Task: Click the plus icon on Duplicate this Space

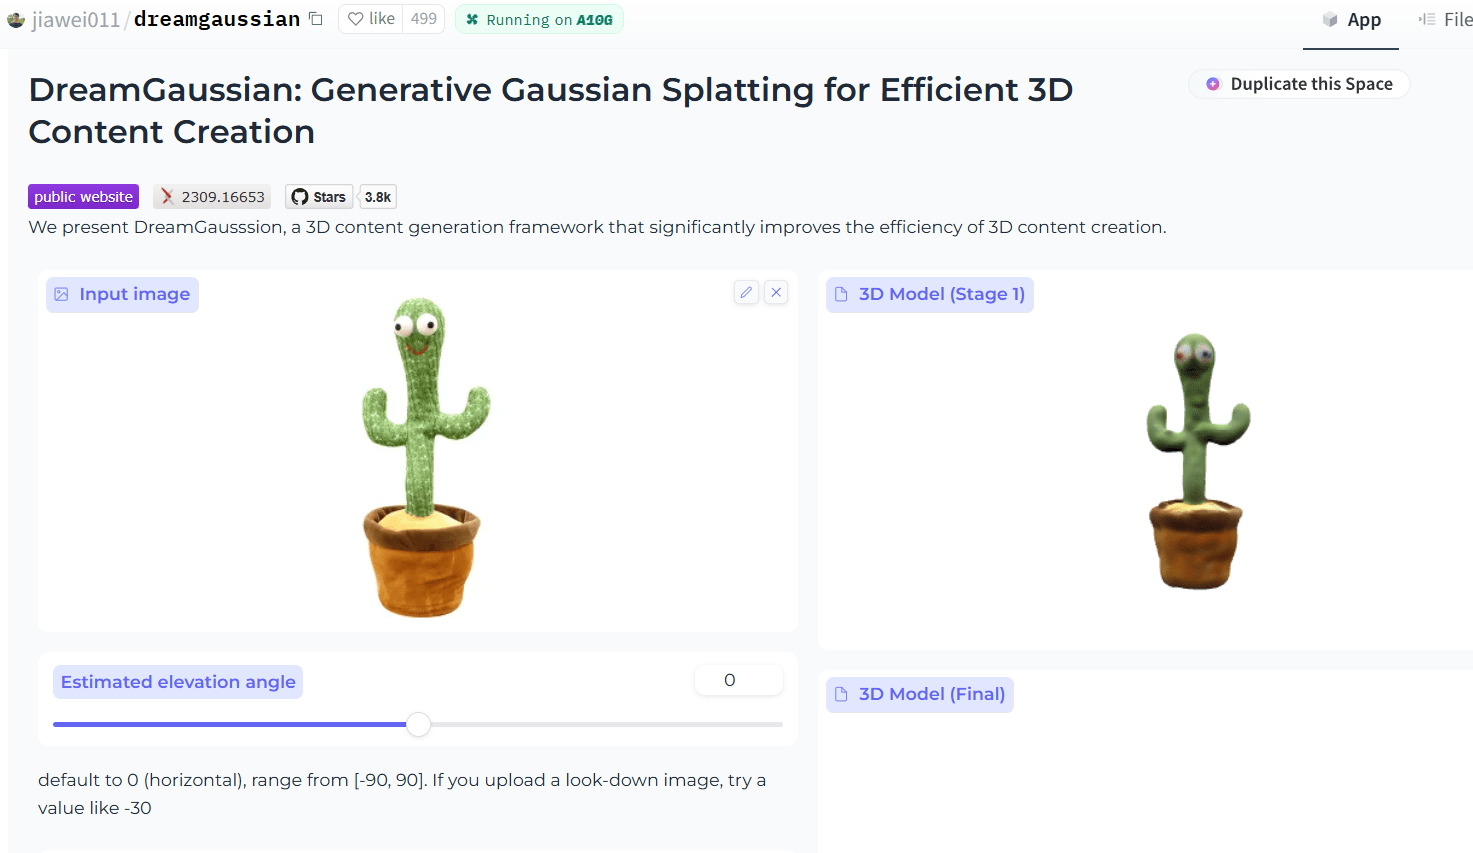Action: tap(1212, 84)
